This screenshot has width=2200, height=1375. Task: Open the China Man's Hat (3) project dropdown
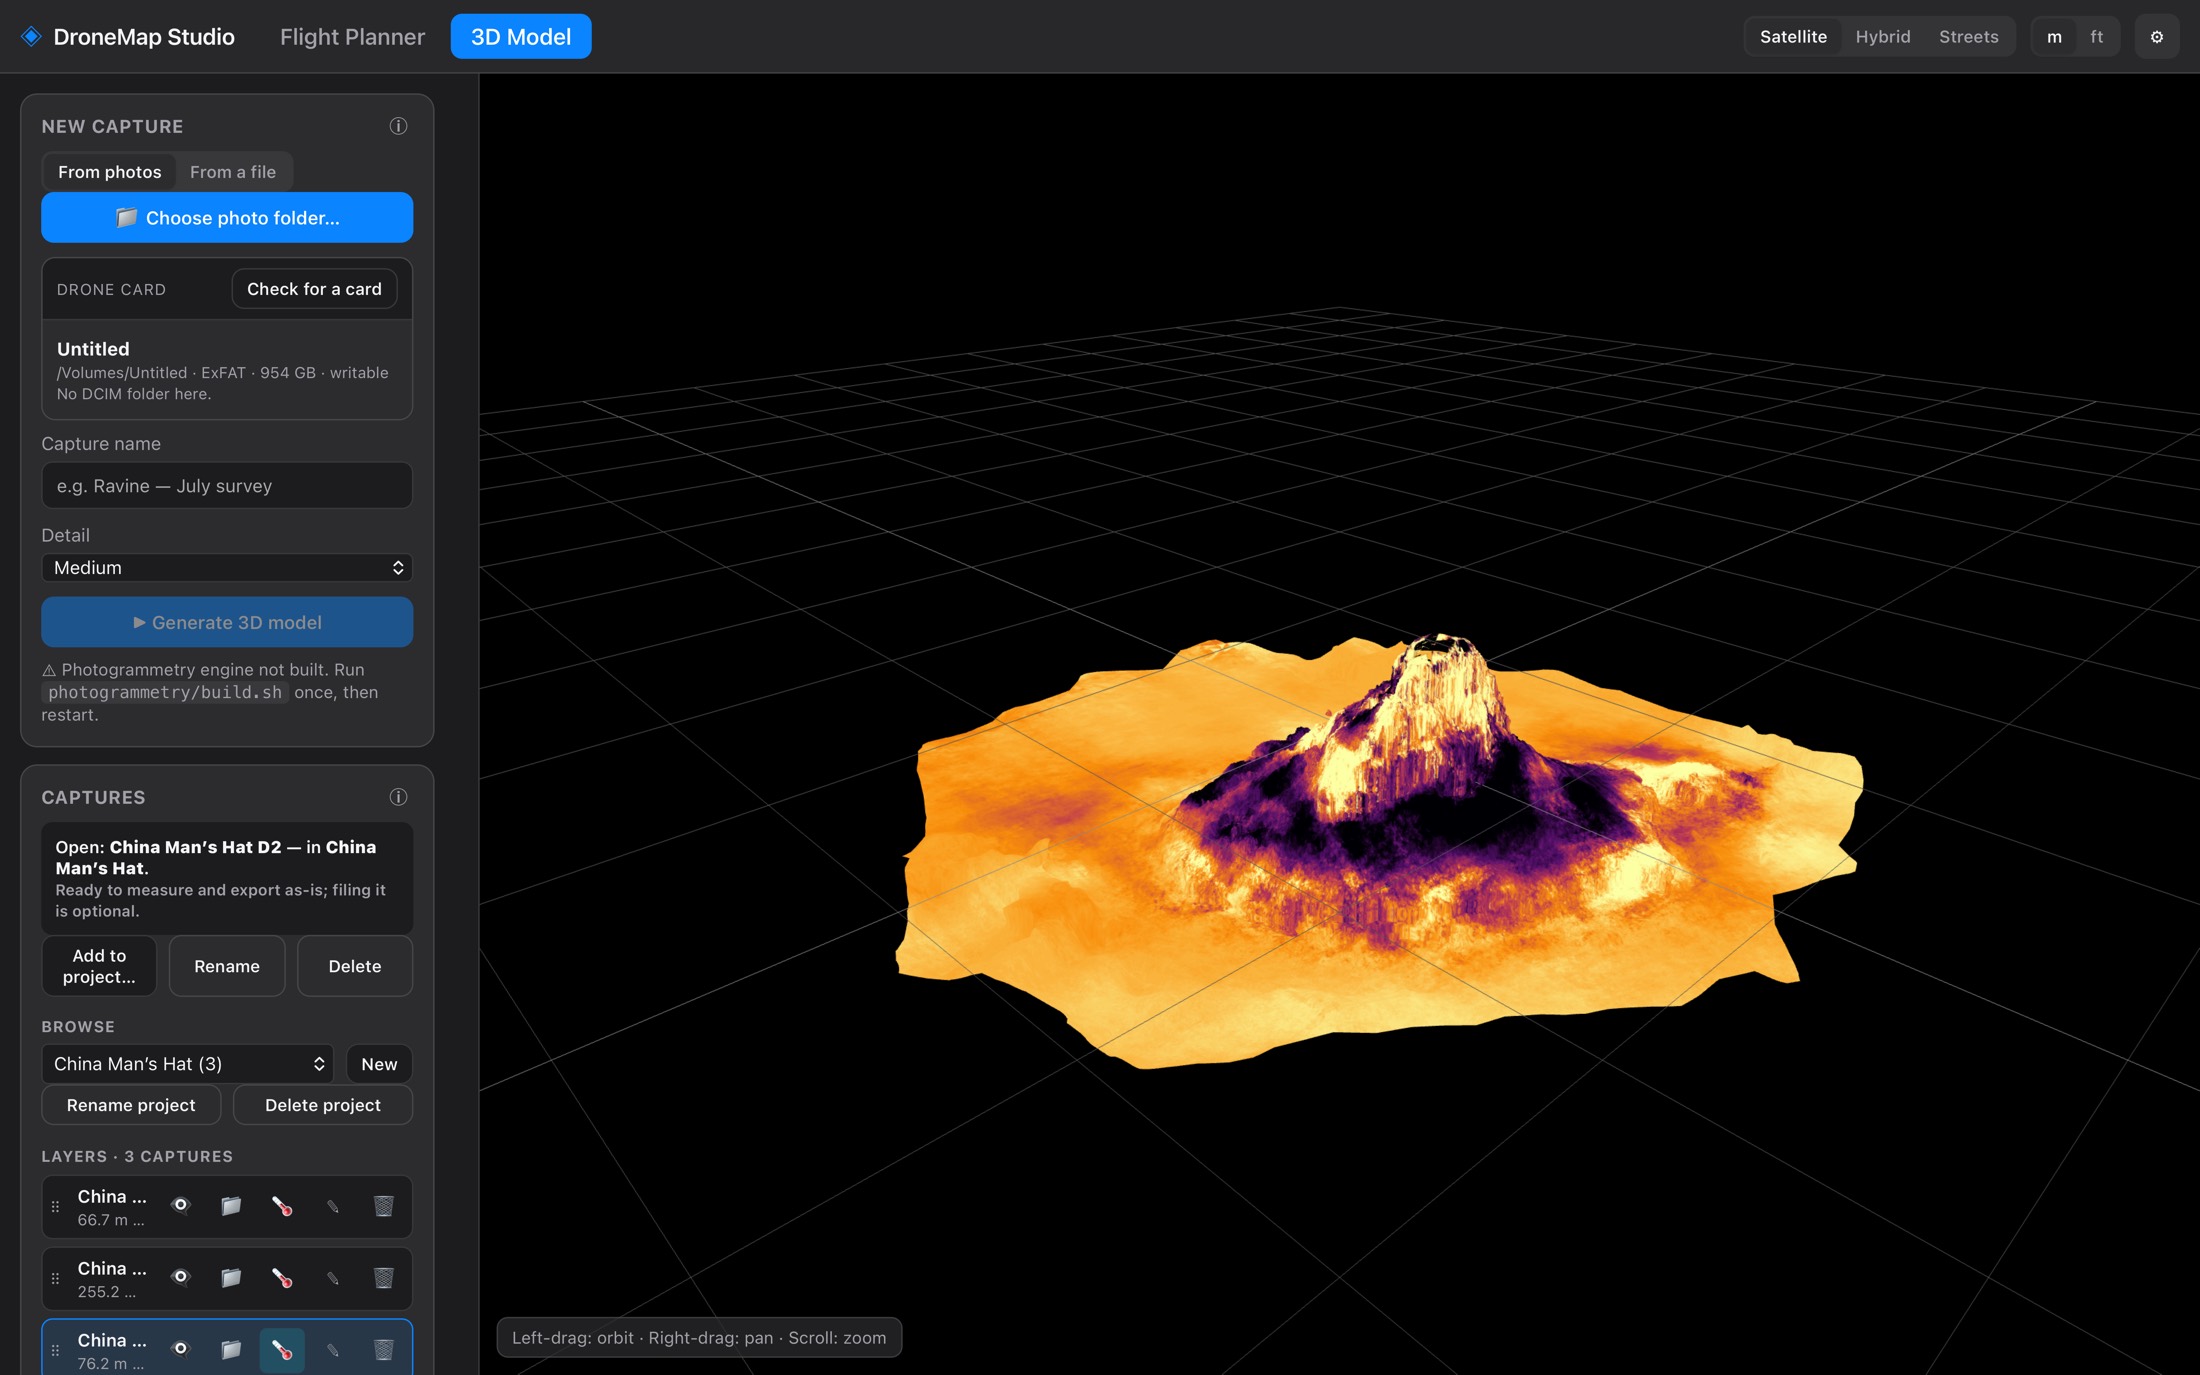pyautogui.click(x=188, y=1064)
